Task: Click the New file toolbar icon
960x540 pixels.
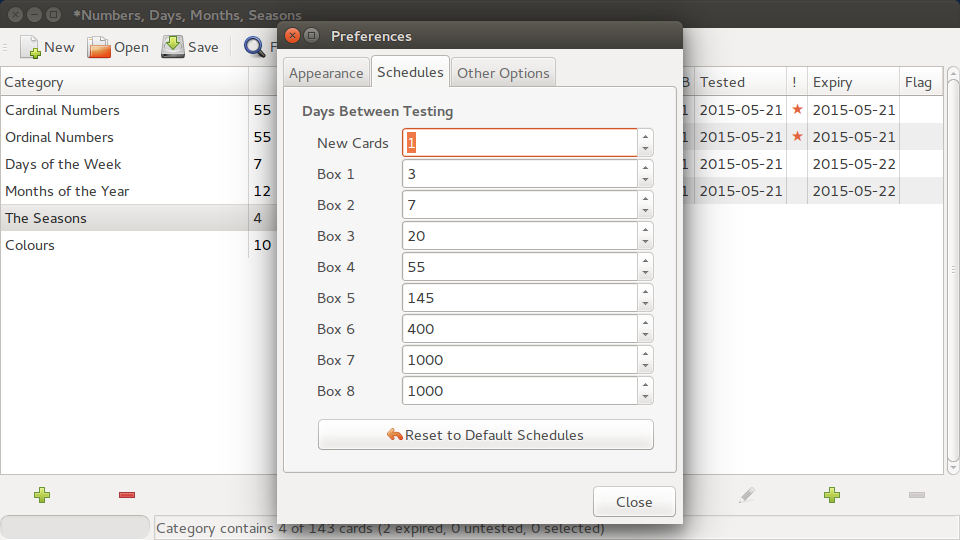Action: tap(31, 47)
